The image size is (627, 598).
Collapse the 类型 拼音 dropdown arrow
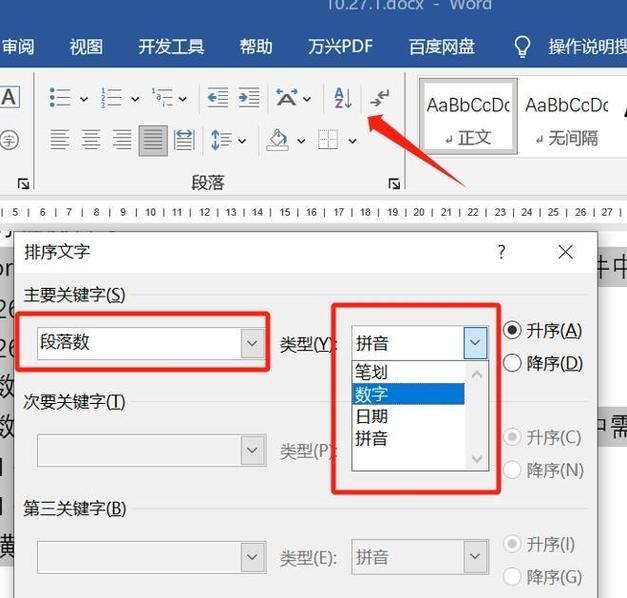tap(475, 344)
